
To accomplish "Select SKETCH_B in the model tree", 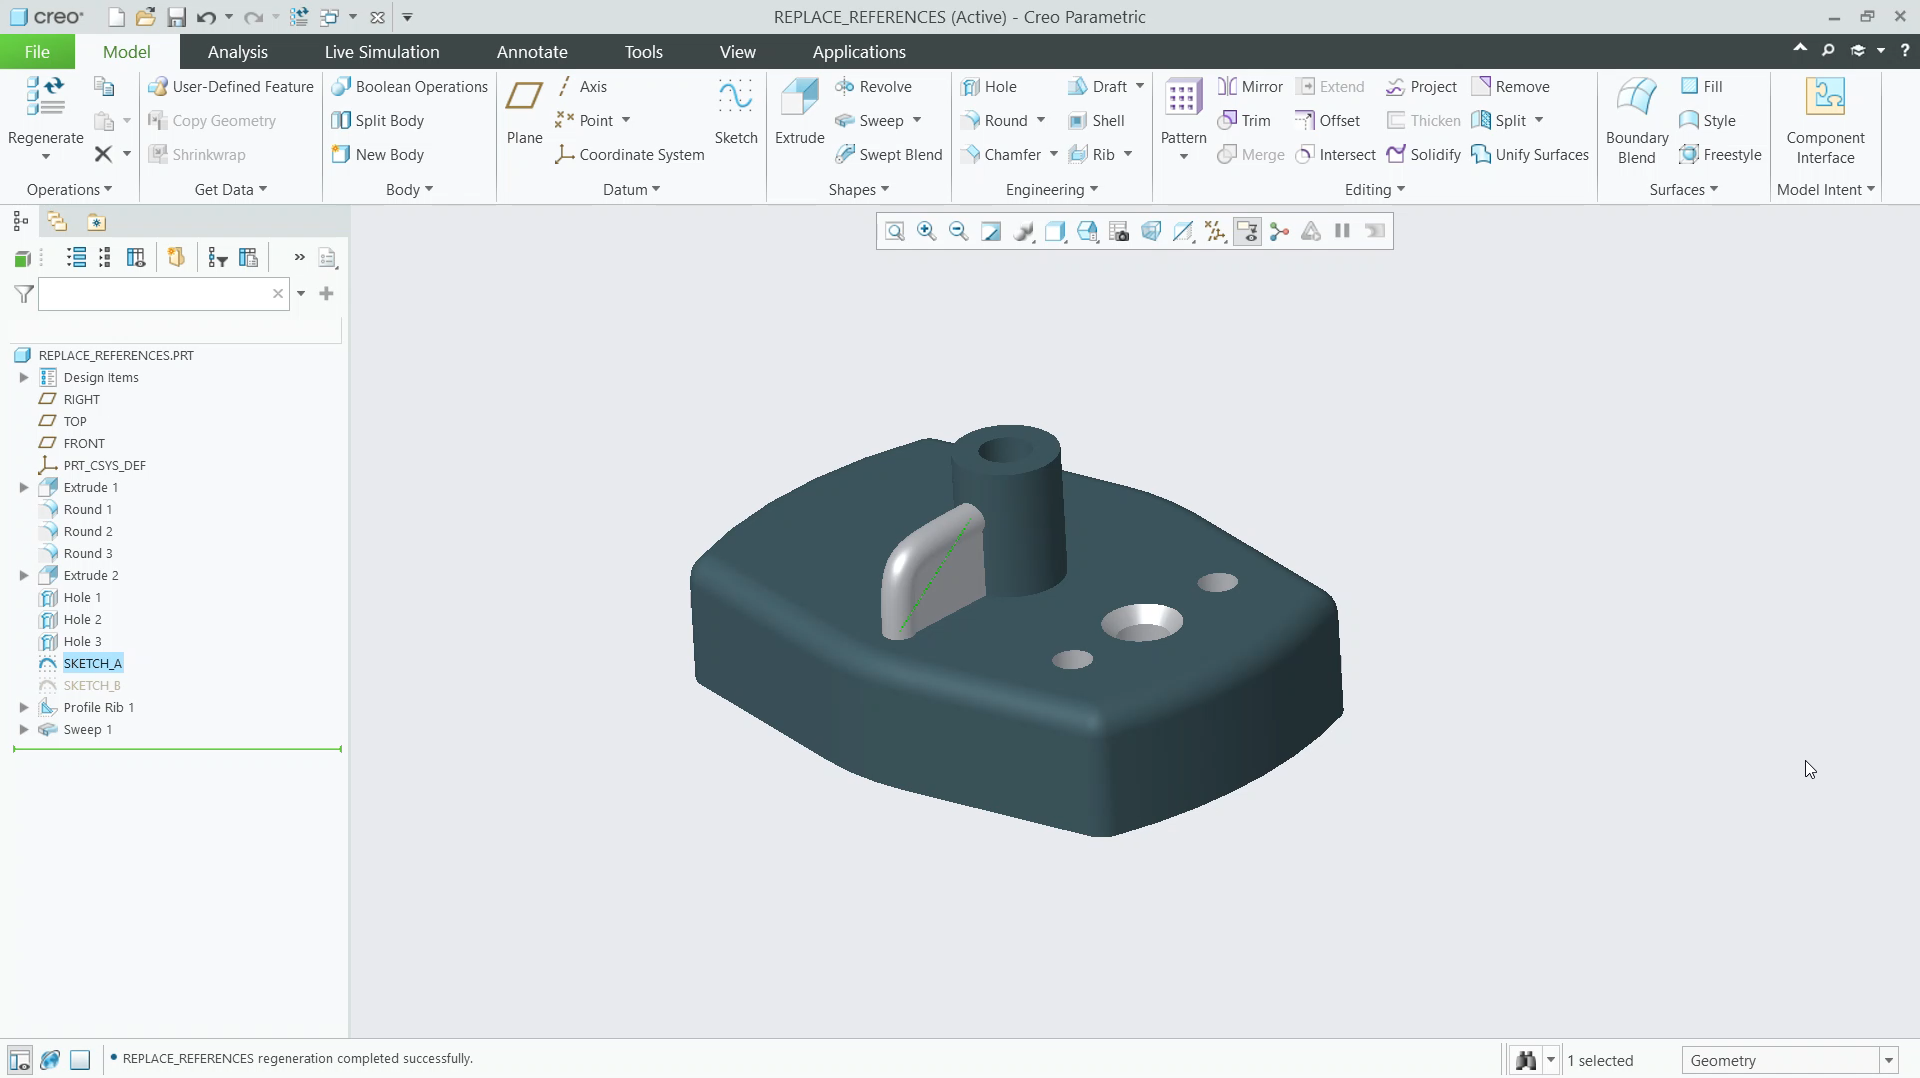I will pos(92,686).
